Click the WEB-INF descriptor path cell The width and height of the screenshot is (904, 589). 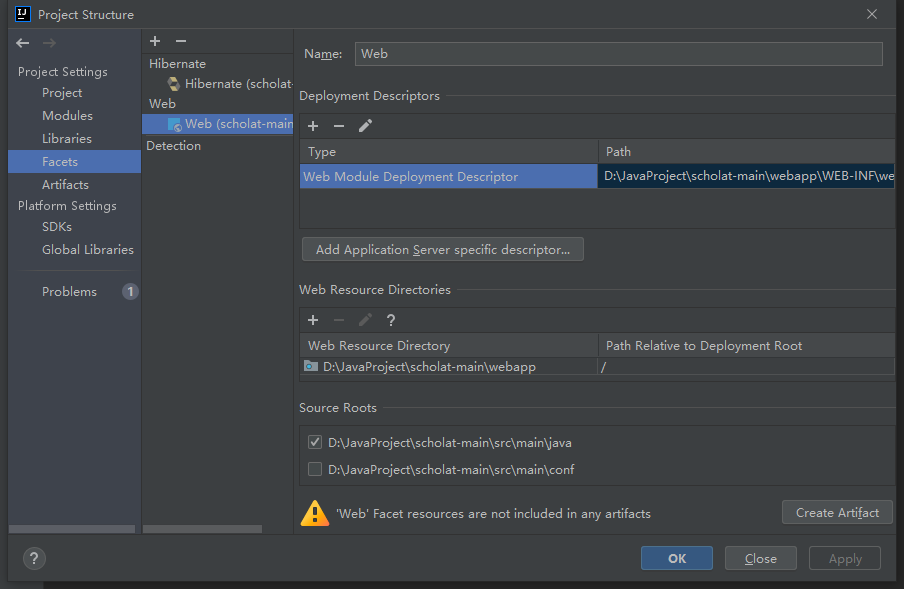click(746, 176)
